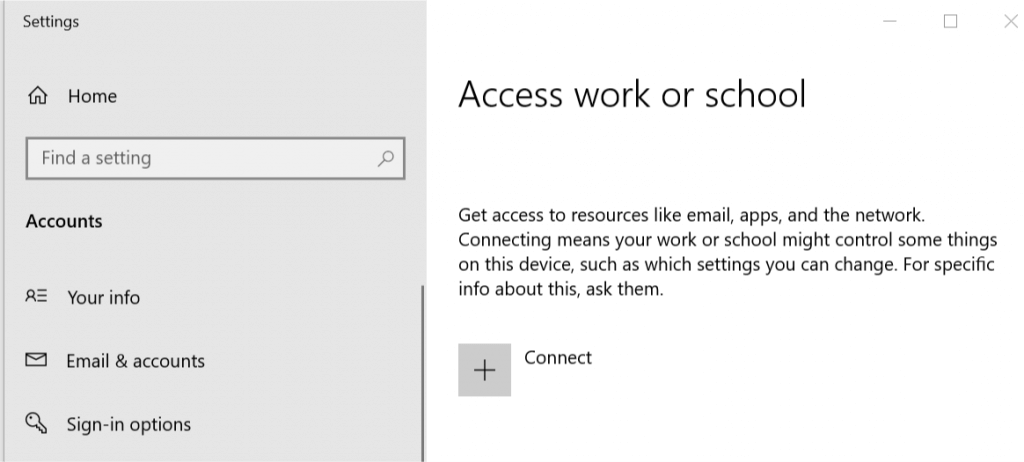Click the key icon for Sign-in options
The width and height of the screenshot is (1024, 462).
pos(36,423)
